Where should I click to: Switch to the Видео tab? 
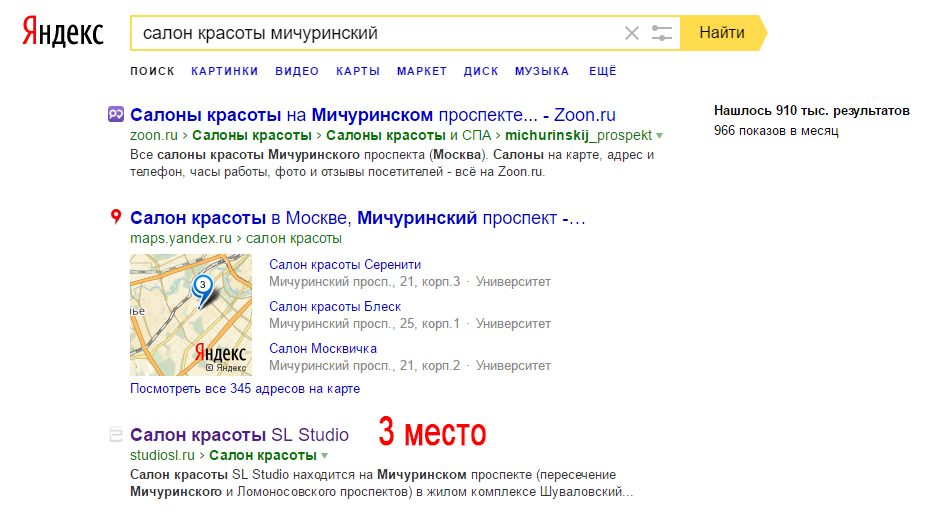[297, 71]
